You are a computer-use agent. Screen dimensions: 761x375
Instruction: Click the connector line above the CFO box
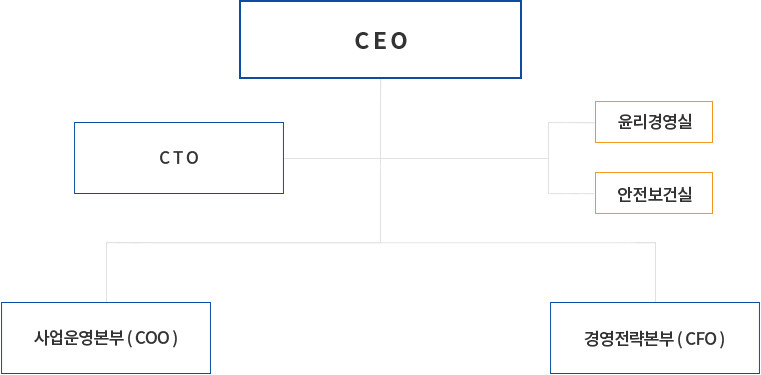point(655,272)
